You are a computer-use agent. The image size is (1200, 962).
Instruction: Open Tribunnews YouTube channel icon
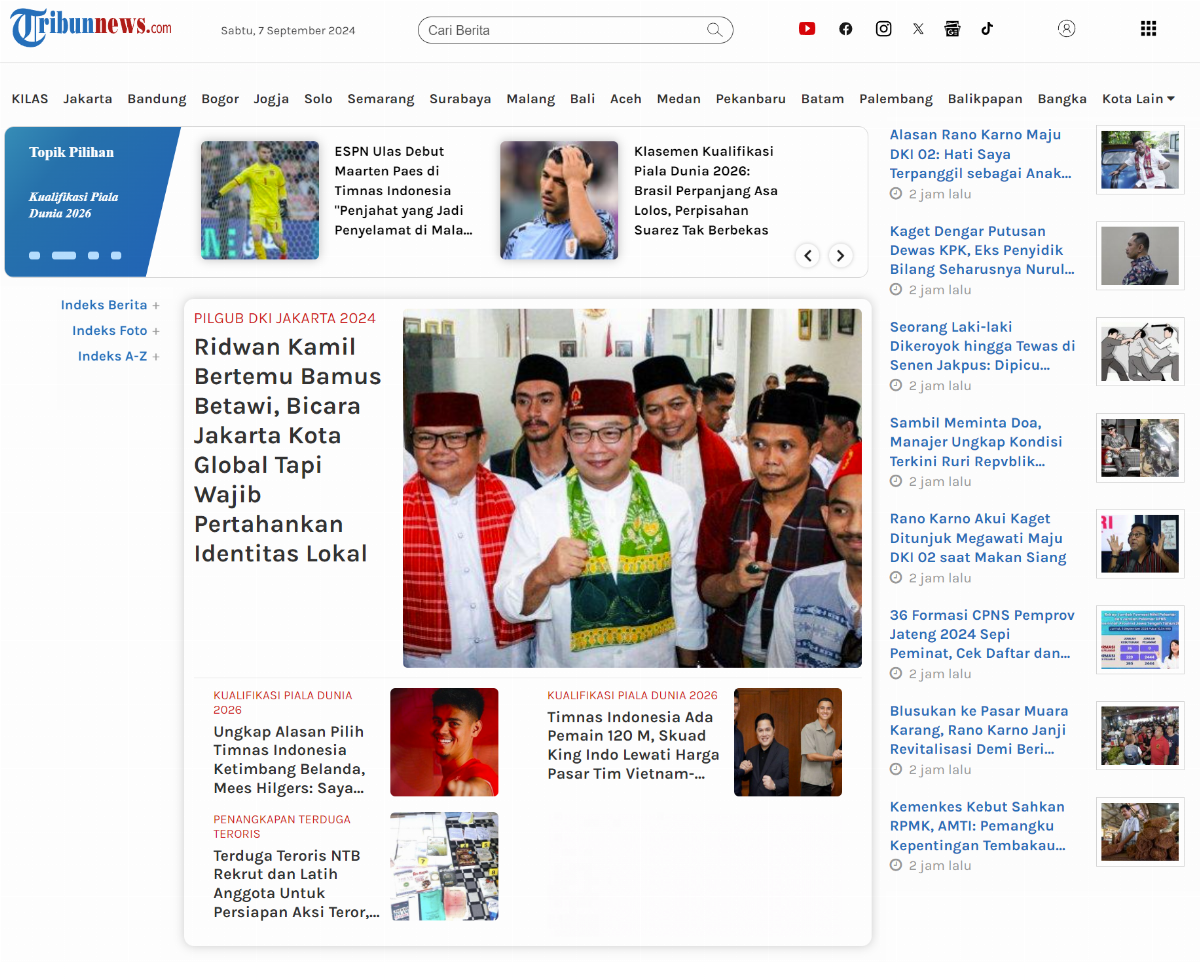807,28
